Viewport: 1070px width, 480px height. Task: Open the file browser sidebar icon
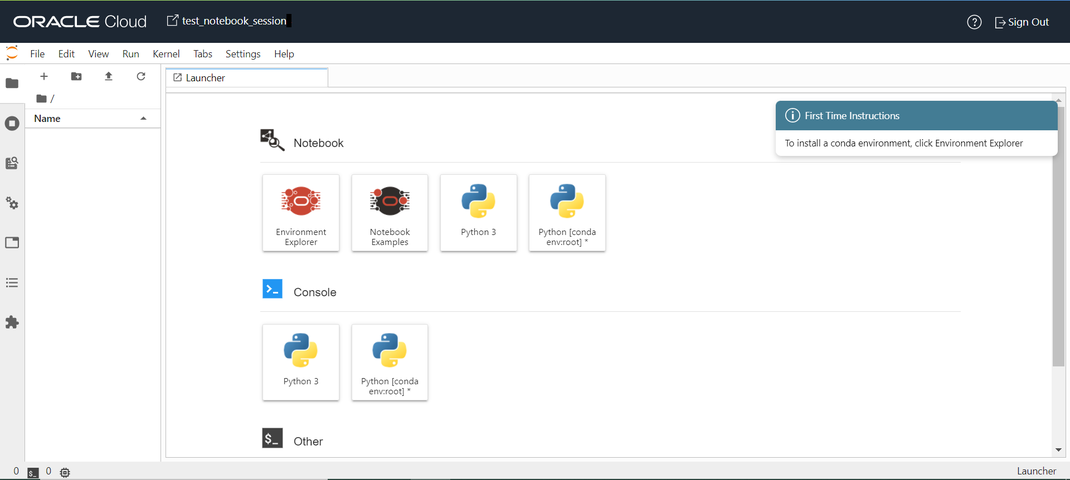pos(12,83)
